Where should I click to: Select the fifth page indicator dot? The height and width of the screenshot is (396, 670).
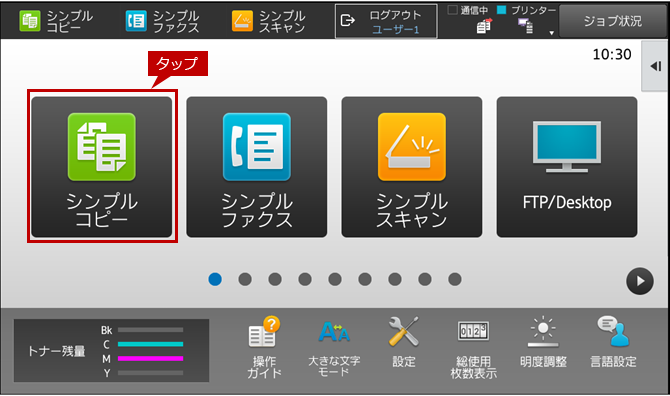click(335, 279)
